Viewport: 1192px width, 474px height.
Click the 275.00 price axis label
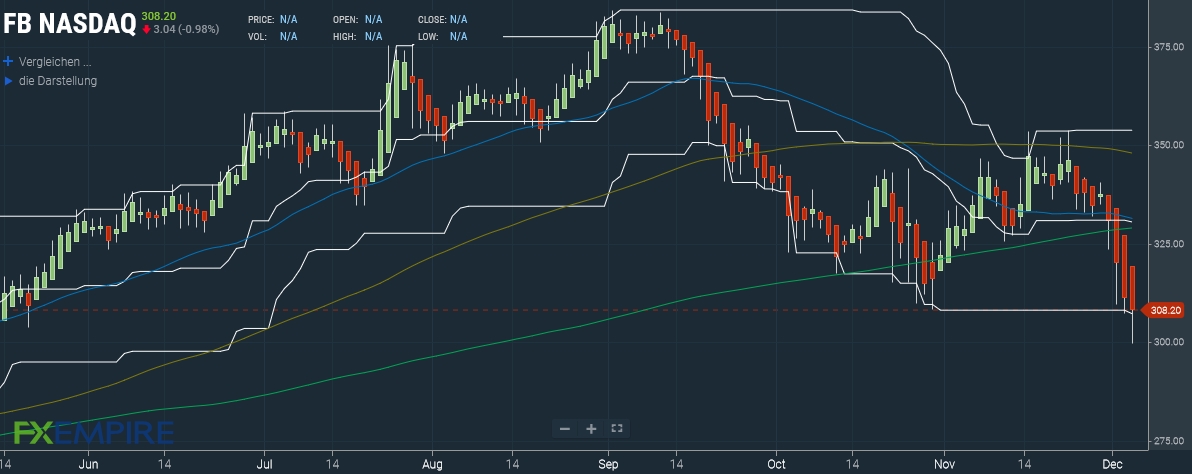coord(1168,441)
